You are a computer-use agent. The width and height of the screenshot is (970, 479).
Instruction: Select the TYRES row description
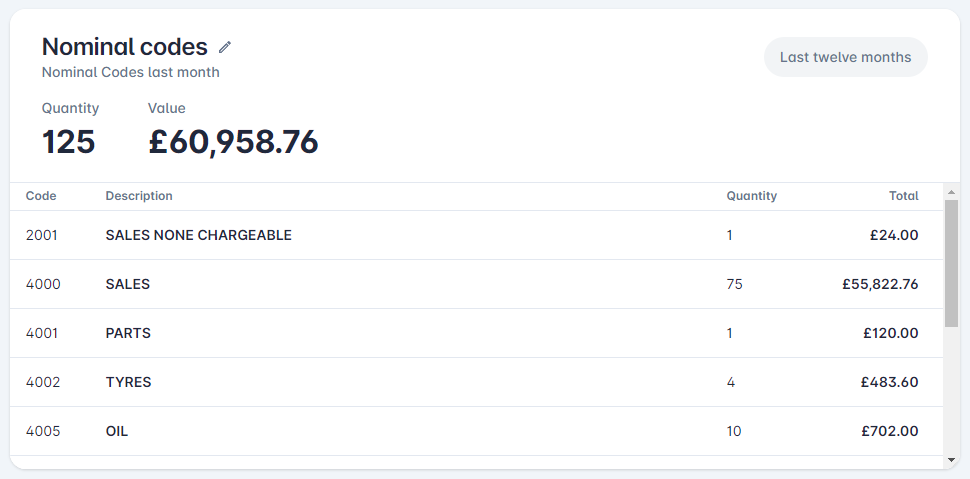tap(129, 382)
